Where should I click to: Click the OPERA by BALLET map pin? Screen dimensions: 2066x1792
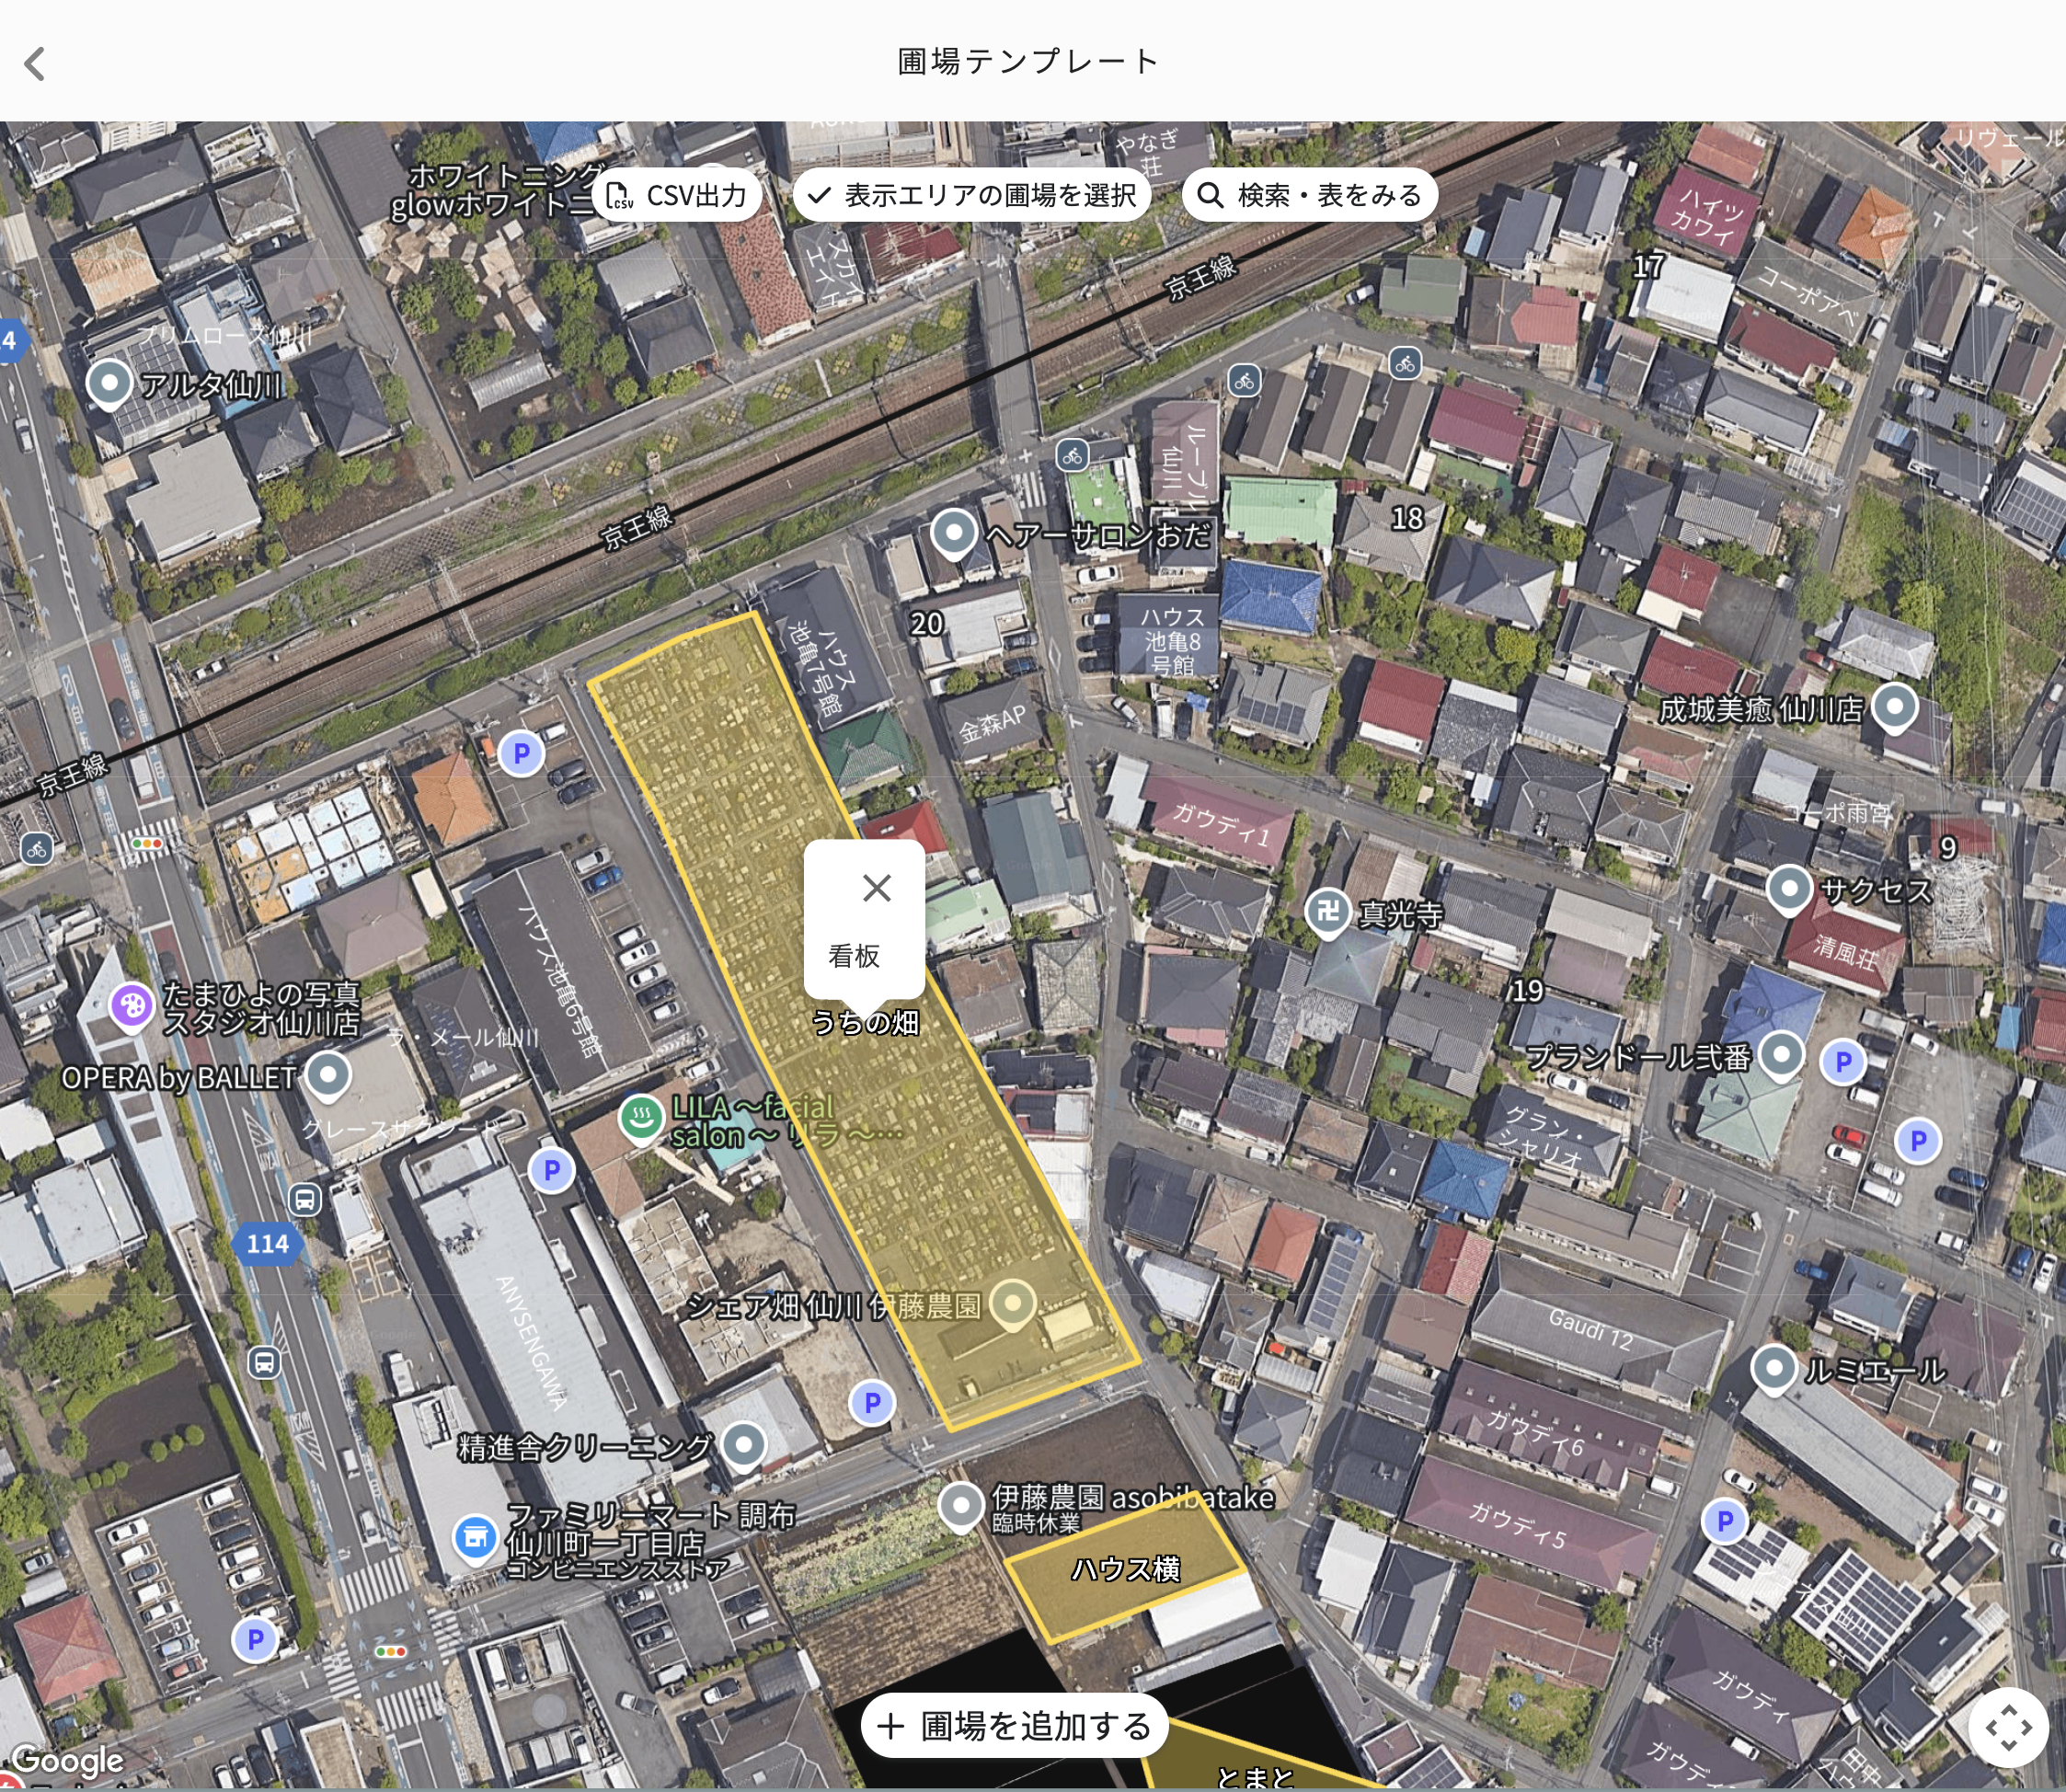[x=328, y=1077]
